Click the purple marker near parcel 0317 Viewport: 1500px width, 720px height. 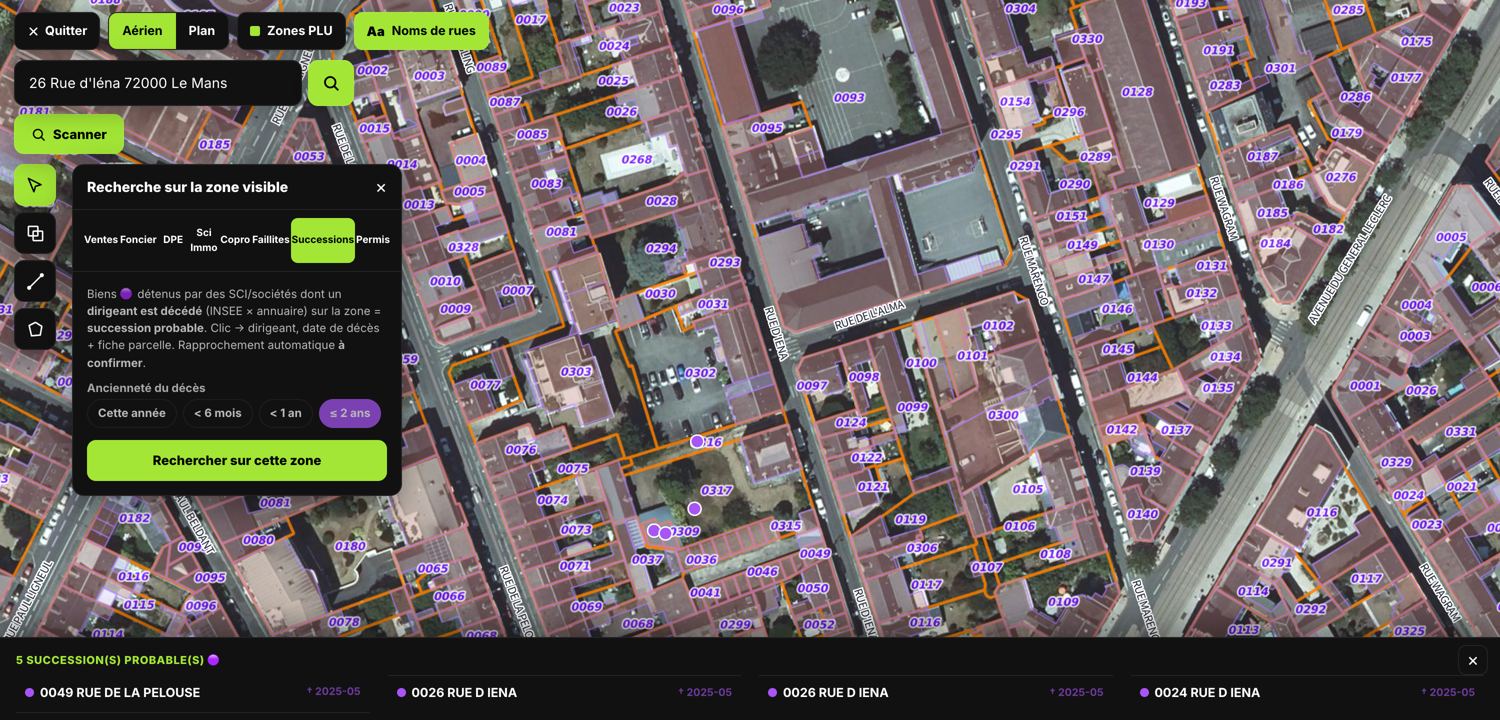[x=695, y=508]
